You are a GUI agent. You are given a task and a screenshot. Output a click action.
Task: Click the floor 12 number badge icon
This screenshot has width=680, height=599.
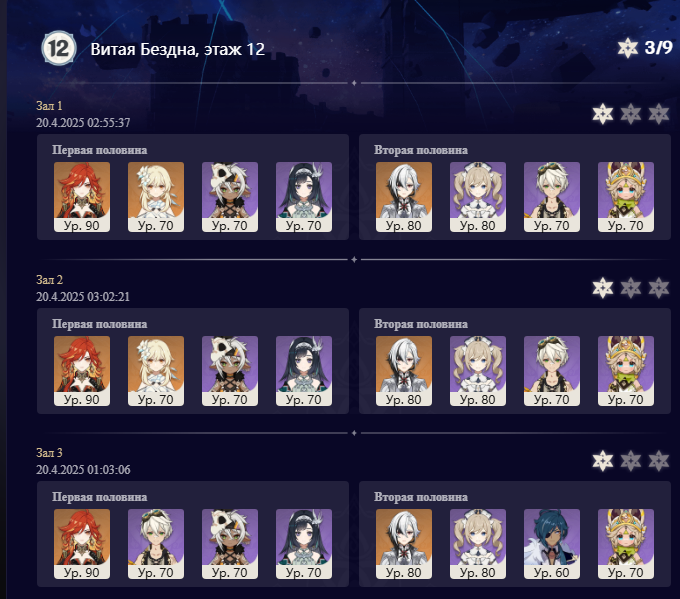59,49
